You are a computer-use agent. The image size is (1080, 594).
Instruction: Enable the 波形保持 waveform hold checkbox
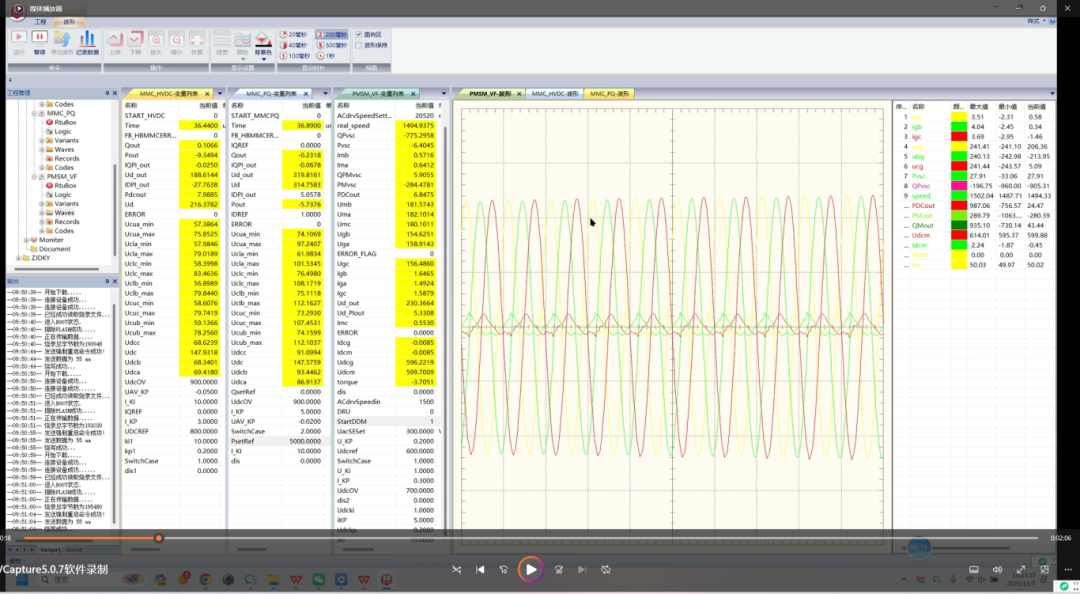point(359,45)
